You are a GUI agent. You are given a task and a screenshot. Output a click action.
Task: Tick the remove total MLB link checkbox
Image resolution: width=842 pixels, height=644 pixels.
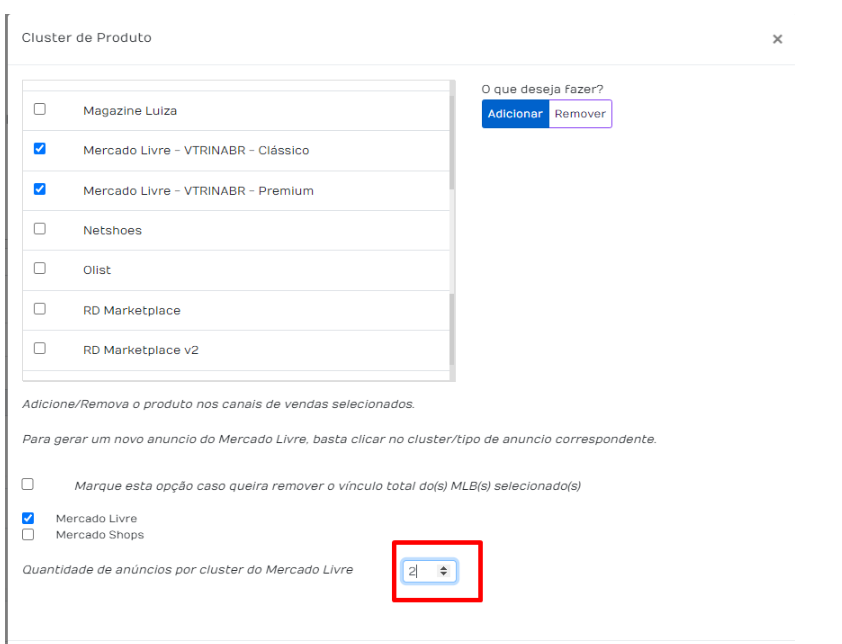[x=28, y=484]
